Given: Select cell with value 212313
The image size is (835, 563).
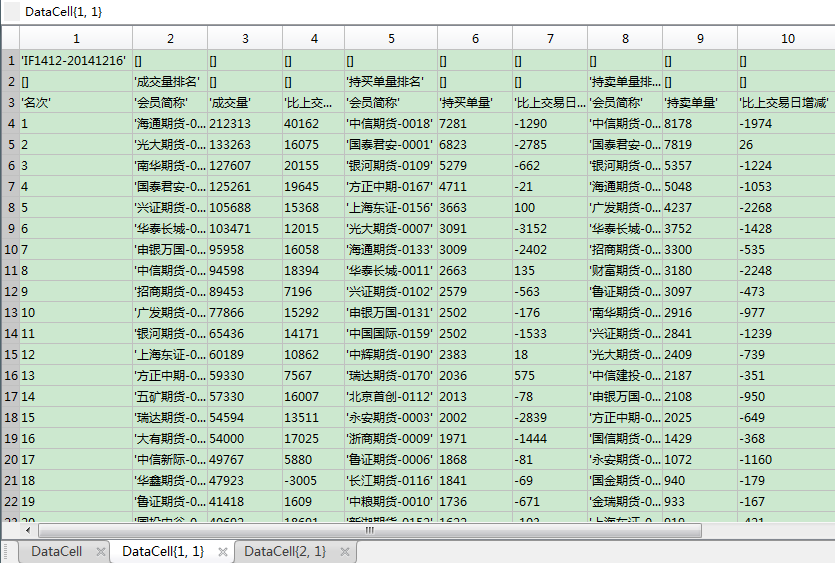Looking at the screenshot, I should pos(245,124).
